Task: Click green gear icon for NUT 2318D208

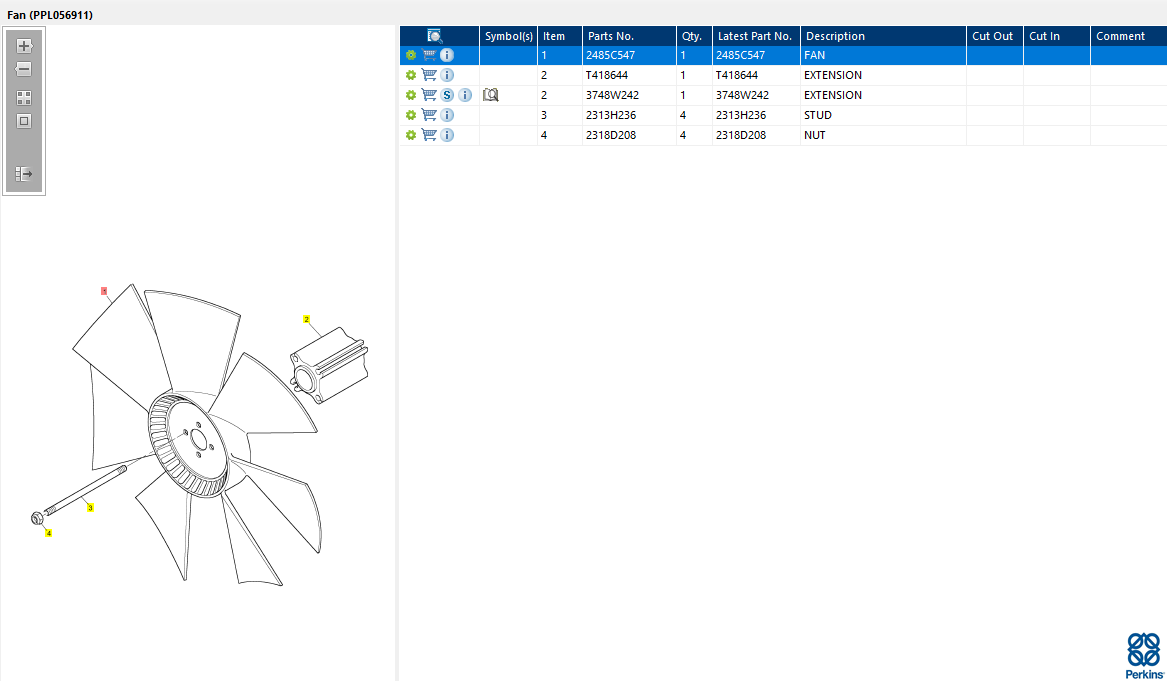Action: pyautogui.click(x=411, y=135)
